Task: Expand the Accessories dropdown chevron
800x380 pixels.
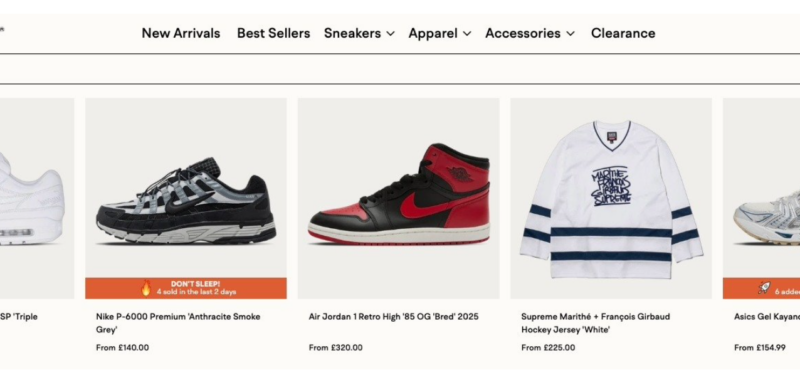Action: pos(570,34)
